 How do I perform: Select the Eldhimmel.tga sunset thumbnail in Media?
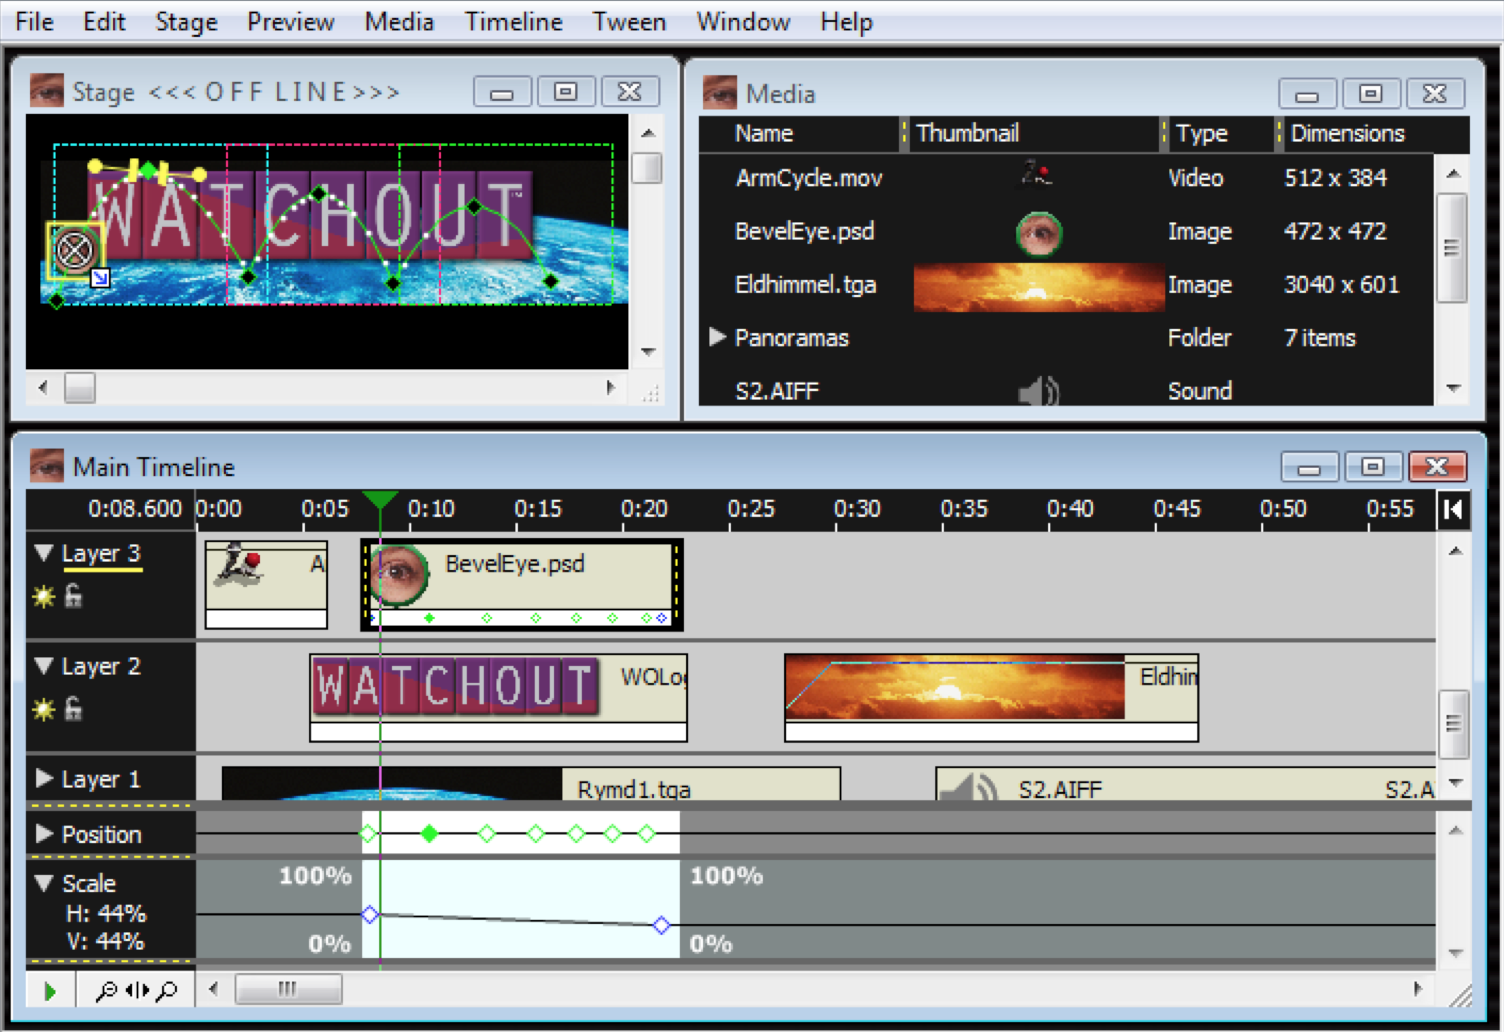click(1039, 287)
